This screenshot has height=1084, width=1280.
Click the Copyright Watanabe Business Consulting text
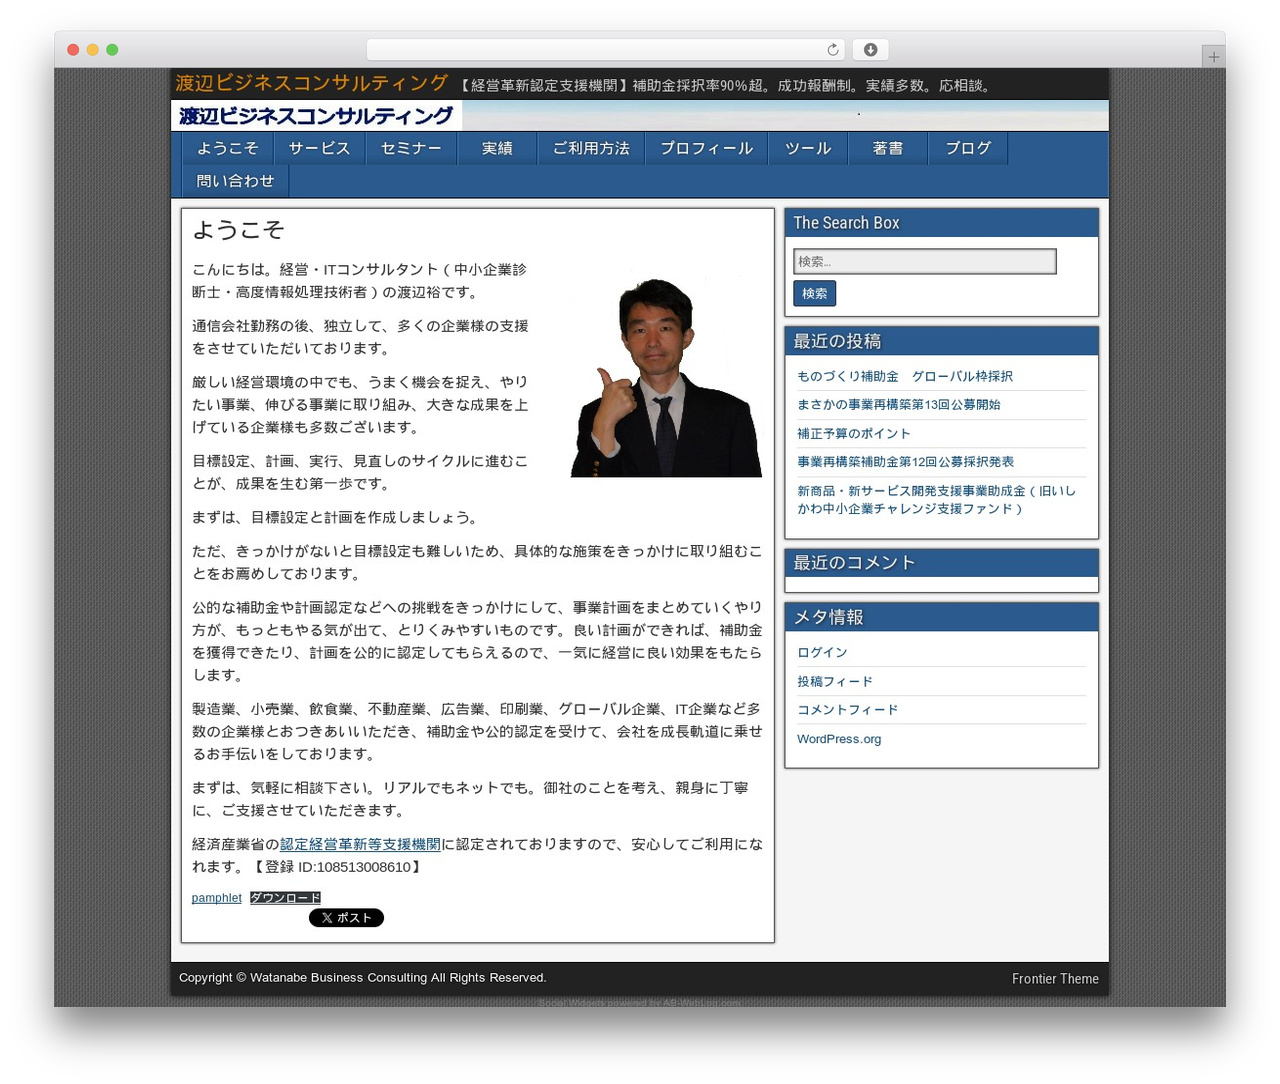pyautogui.click(x=363, y=978)
